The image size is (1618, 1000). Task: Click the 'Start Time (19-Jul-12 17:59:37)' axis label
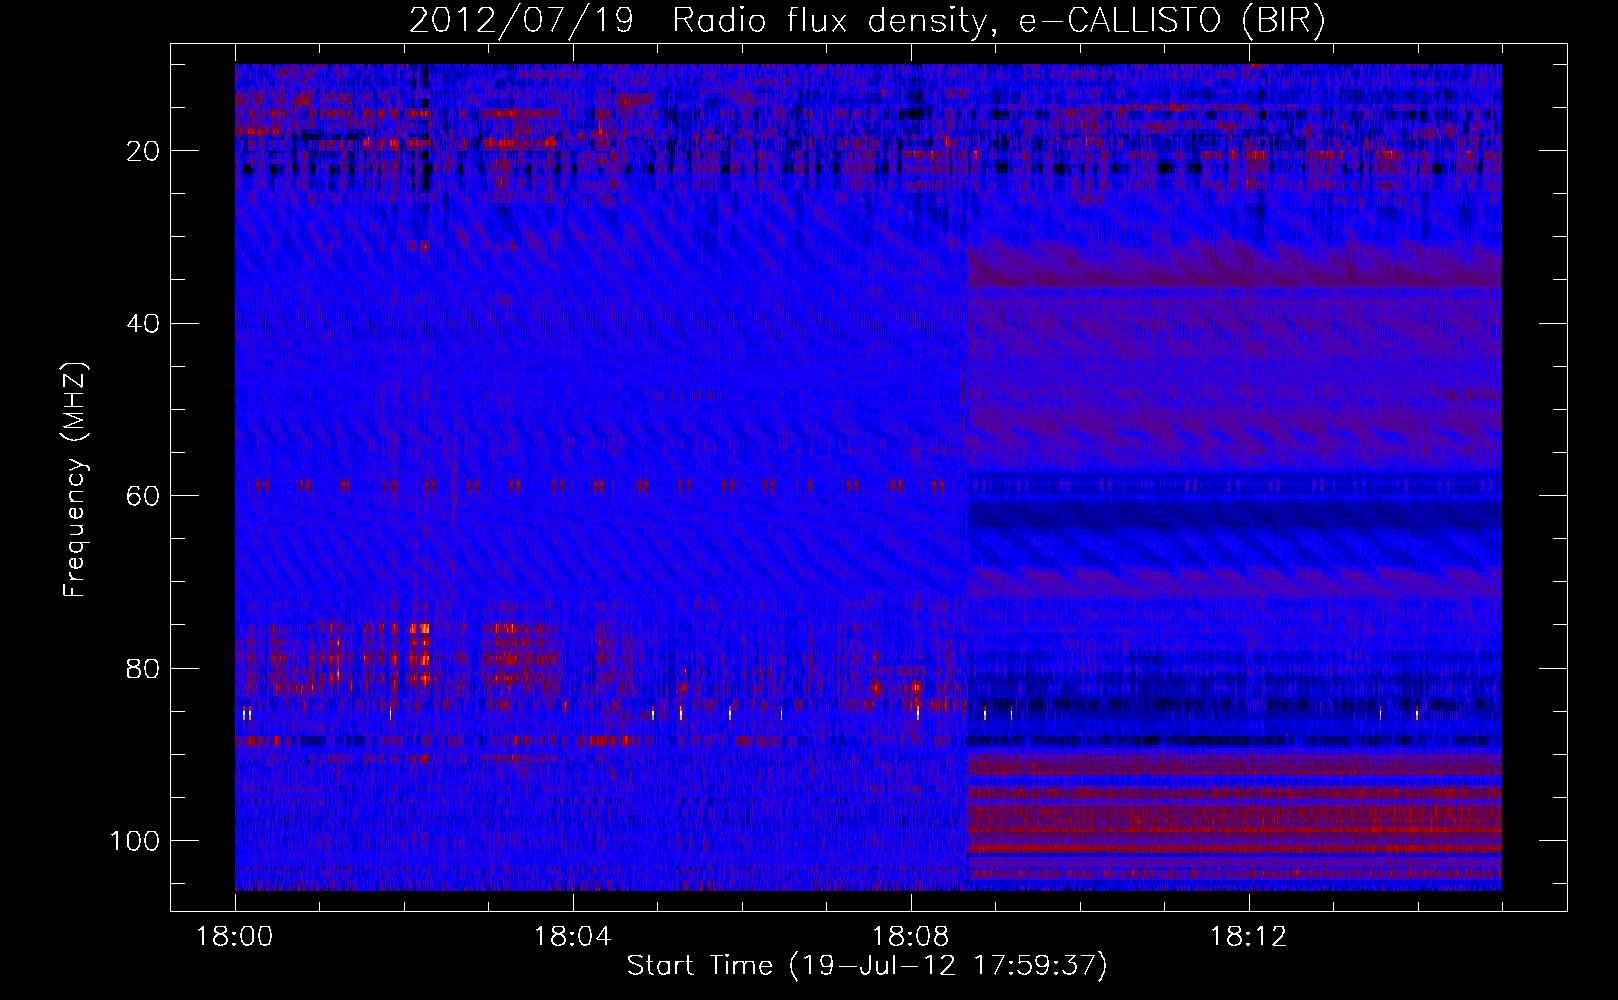coord(867,966)
